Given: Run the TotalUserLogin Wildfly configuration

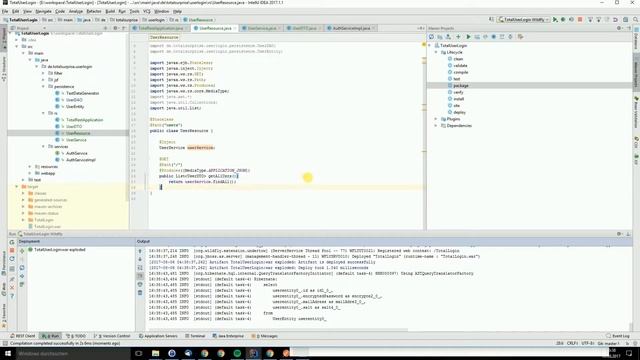Looking at the screenshot, I should click(x=555, y=20).
